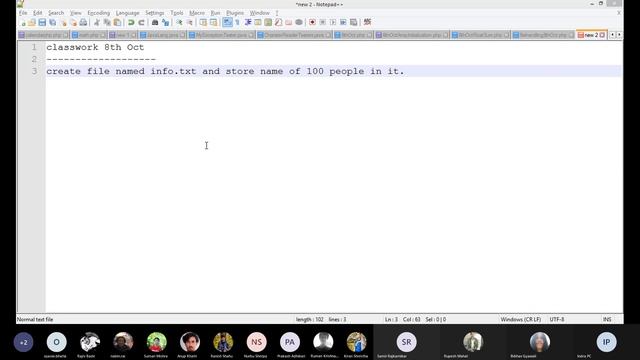Show the '+2' more participants bubble

(23, 342)
